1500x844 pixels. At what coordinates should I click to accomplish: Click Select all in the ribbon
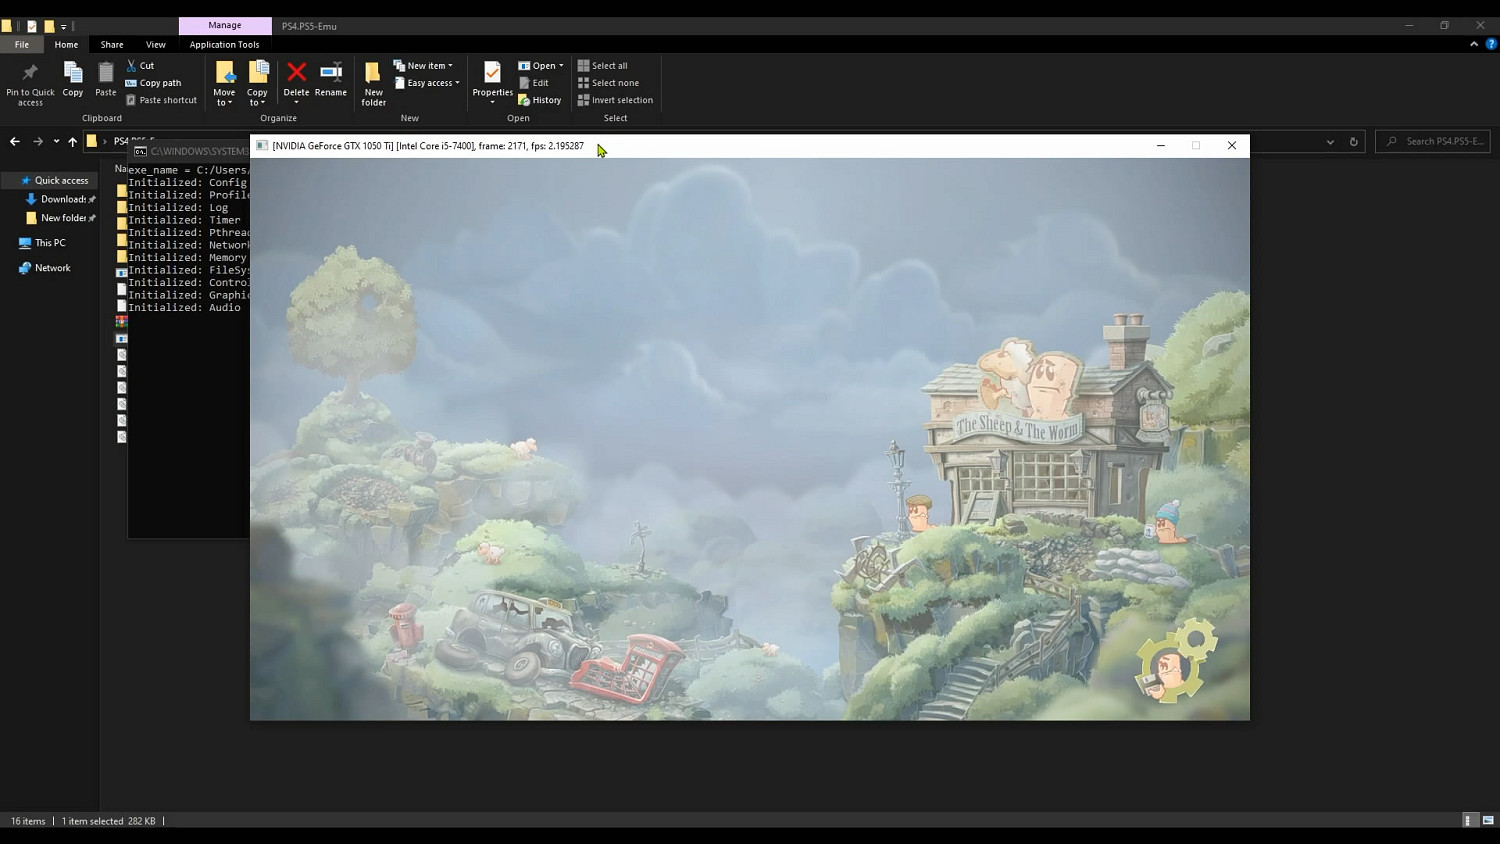(x=603, y=66)
